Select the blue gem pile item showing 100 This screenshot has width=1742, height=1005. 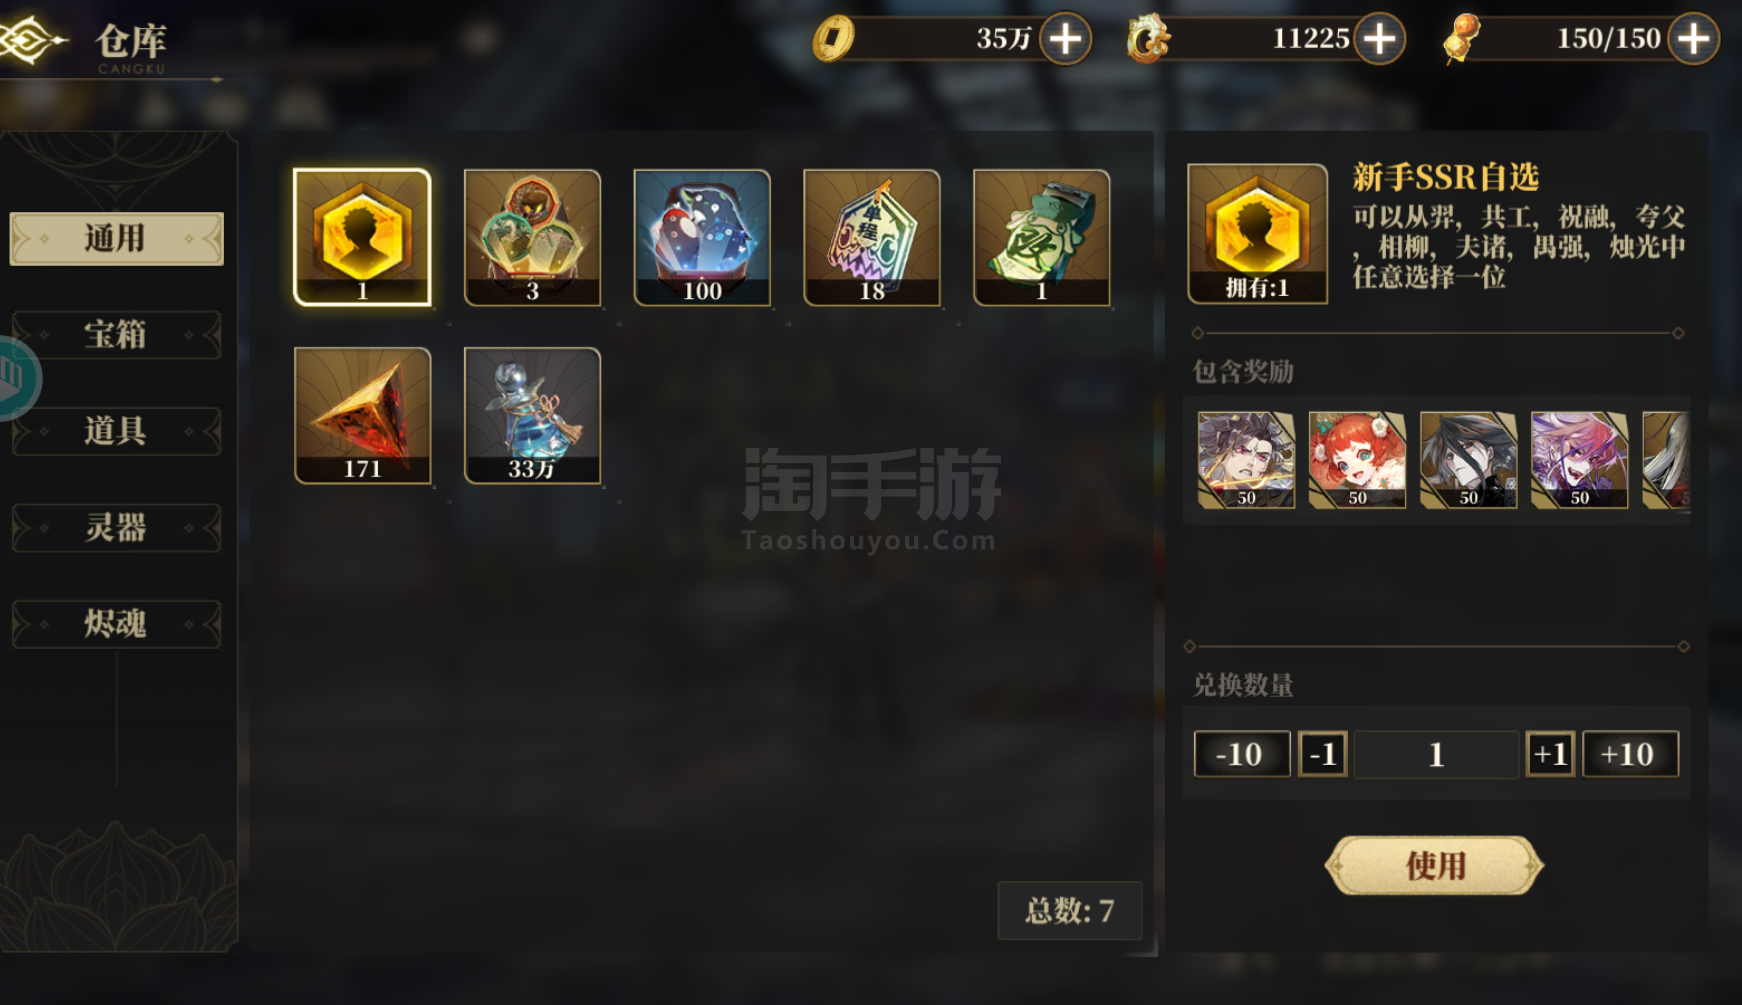pyautogui.click(x=702, y=237)
